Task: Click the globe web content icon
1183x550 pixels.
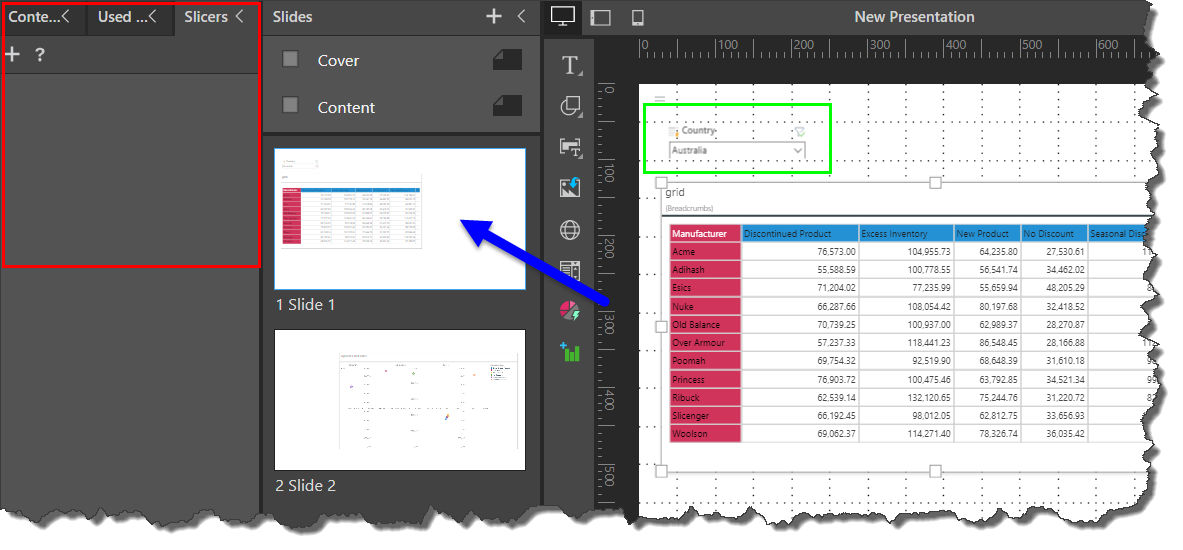Action: pyautogui.click(x=571, y=230)
